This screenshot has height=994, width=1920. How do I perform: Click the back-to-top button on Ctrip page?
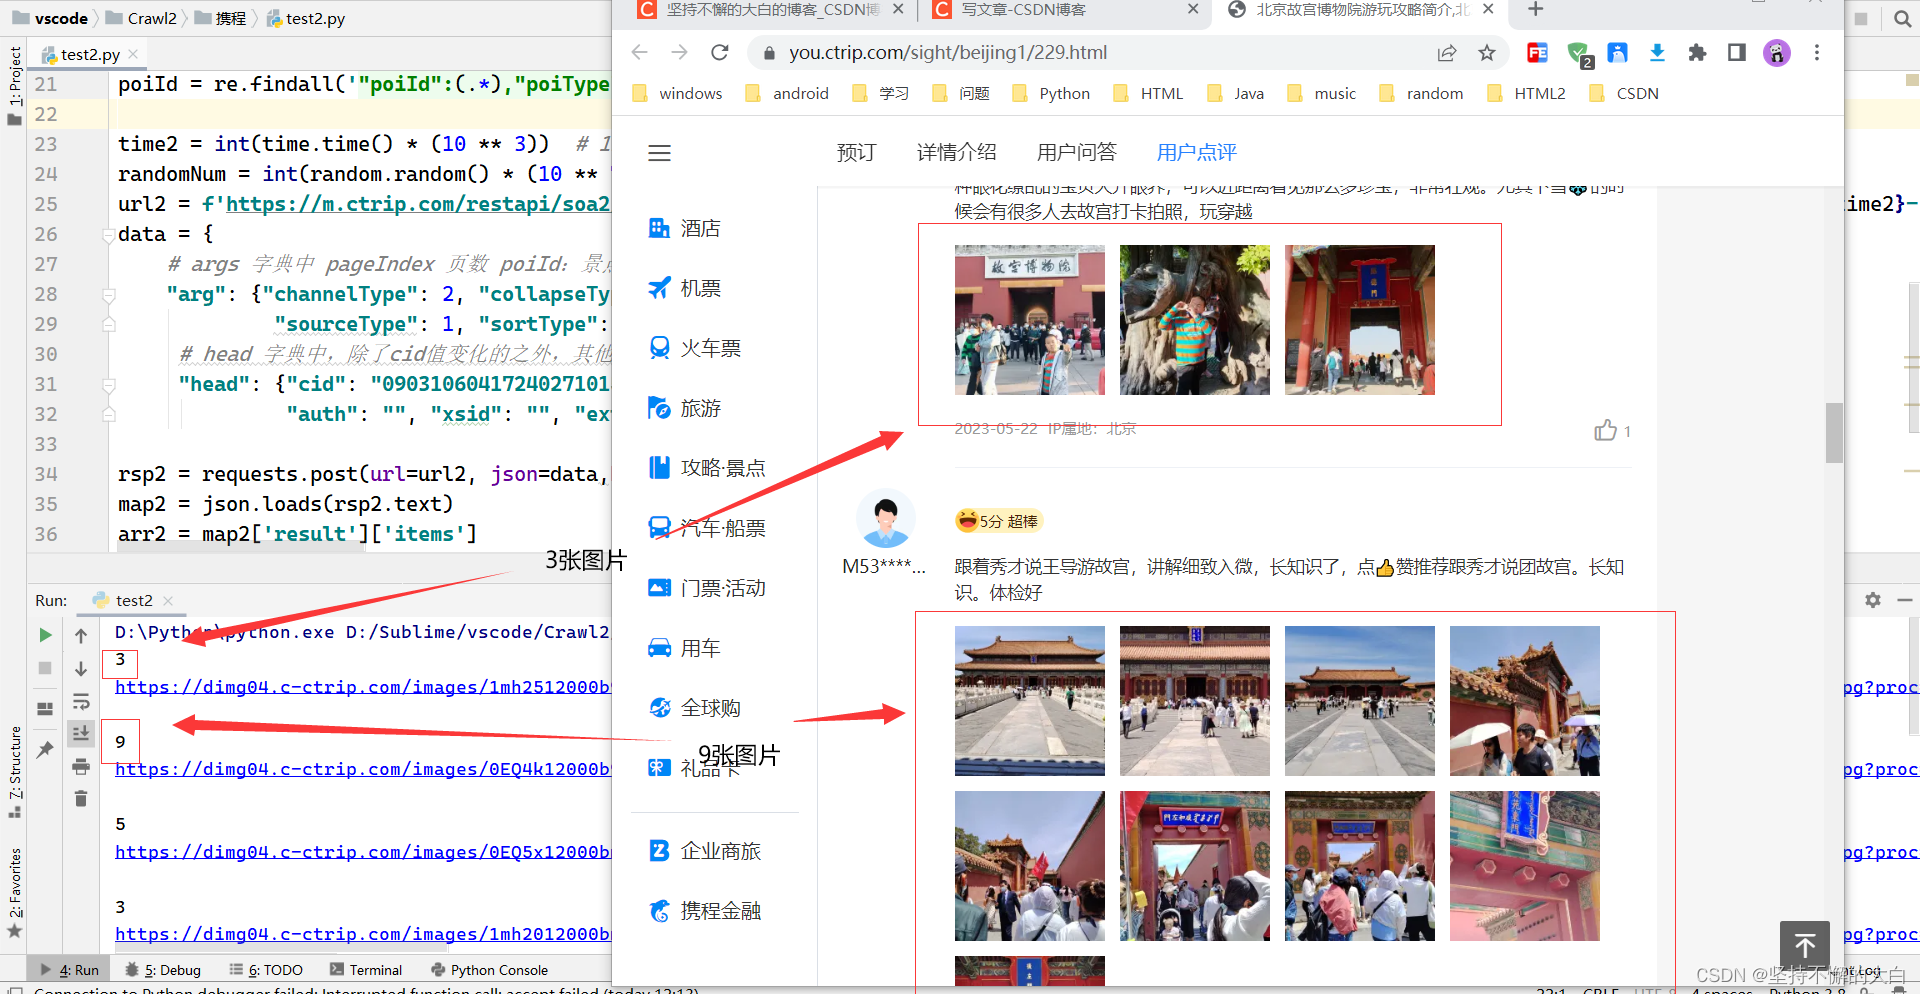[1805, 945]
